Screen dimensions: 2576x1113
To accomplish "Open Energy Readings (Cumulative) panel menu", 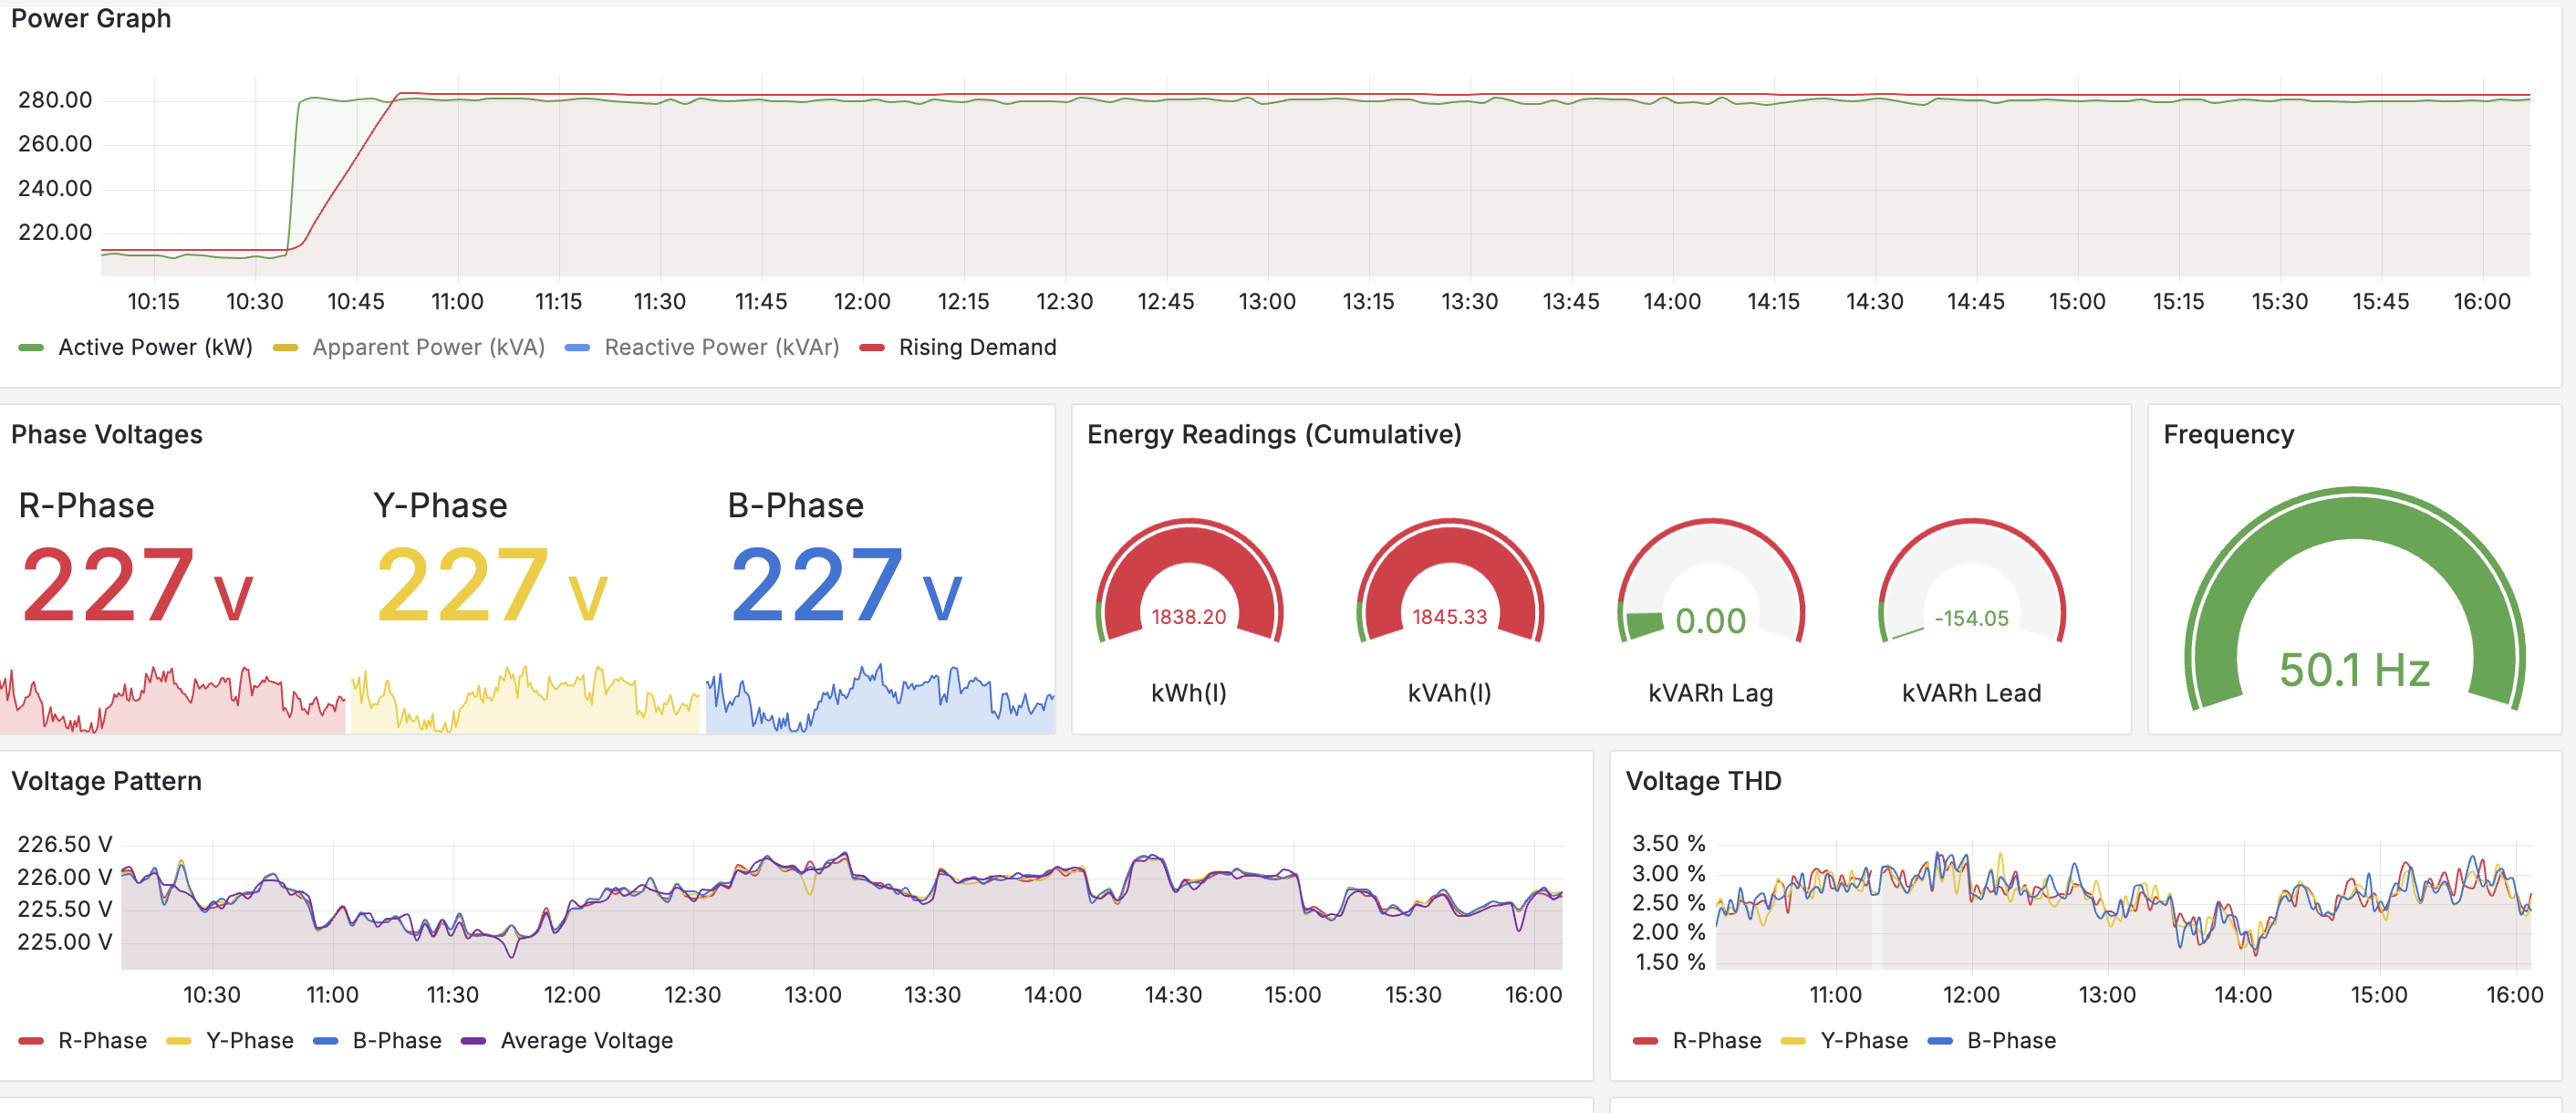I will pos(1273,434).
